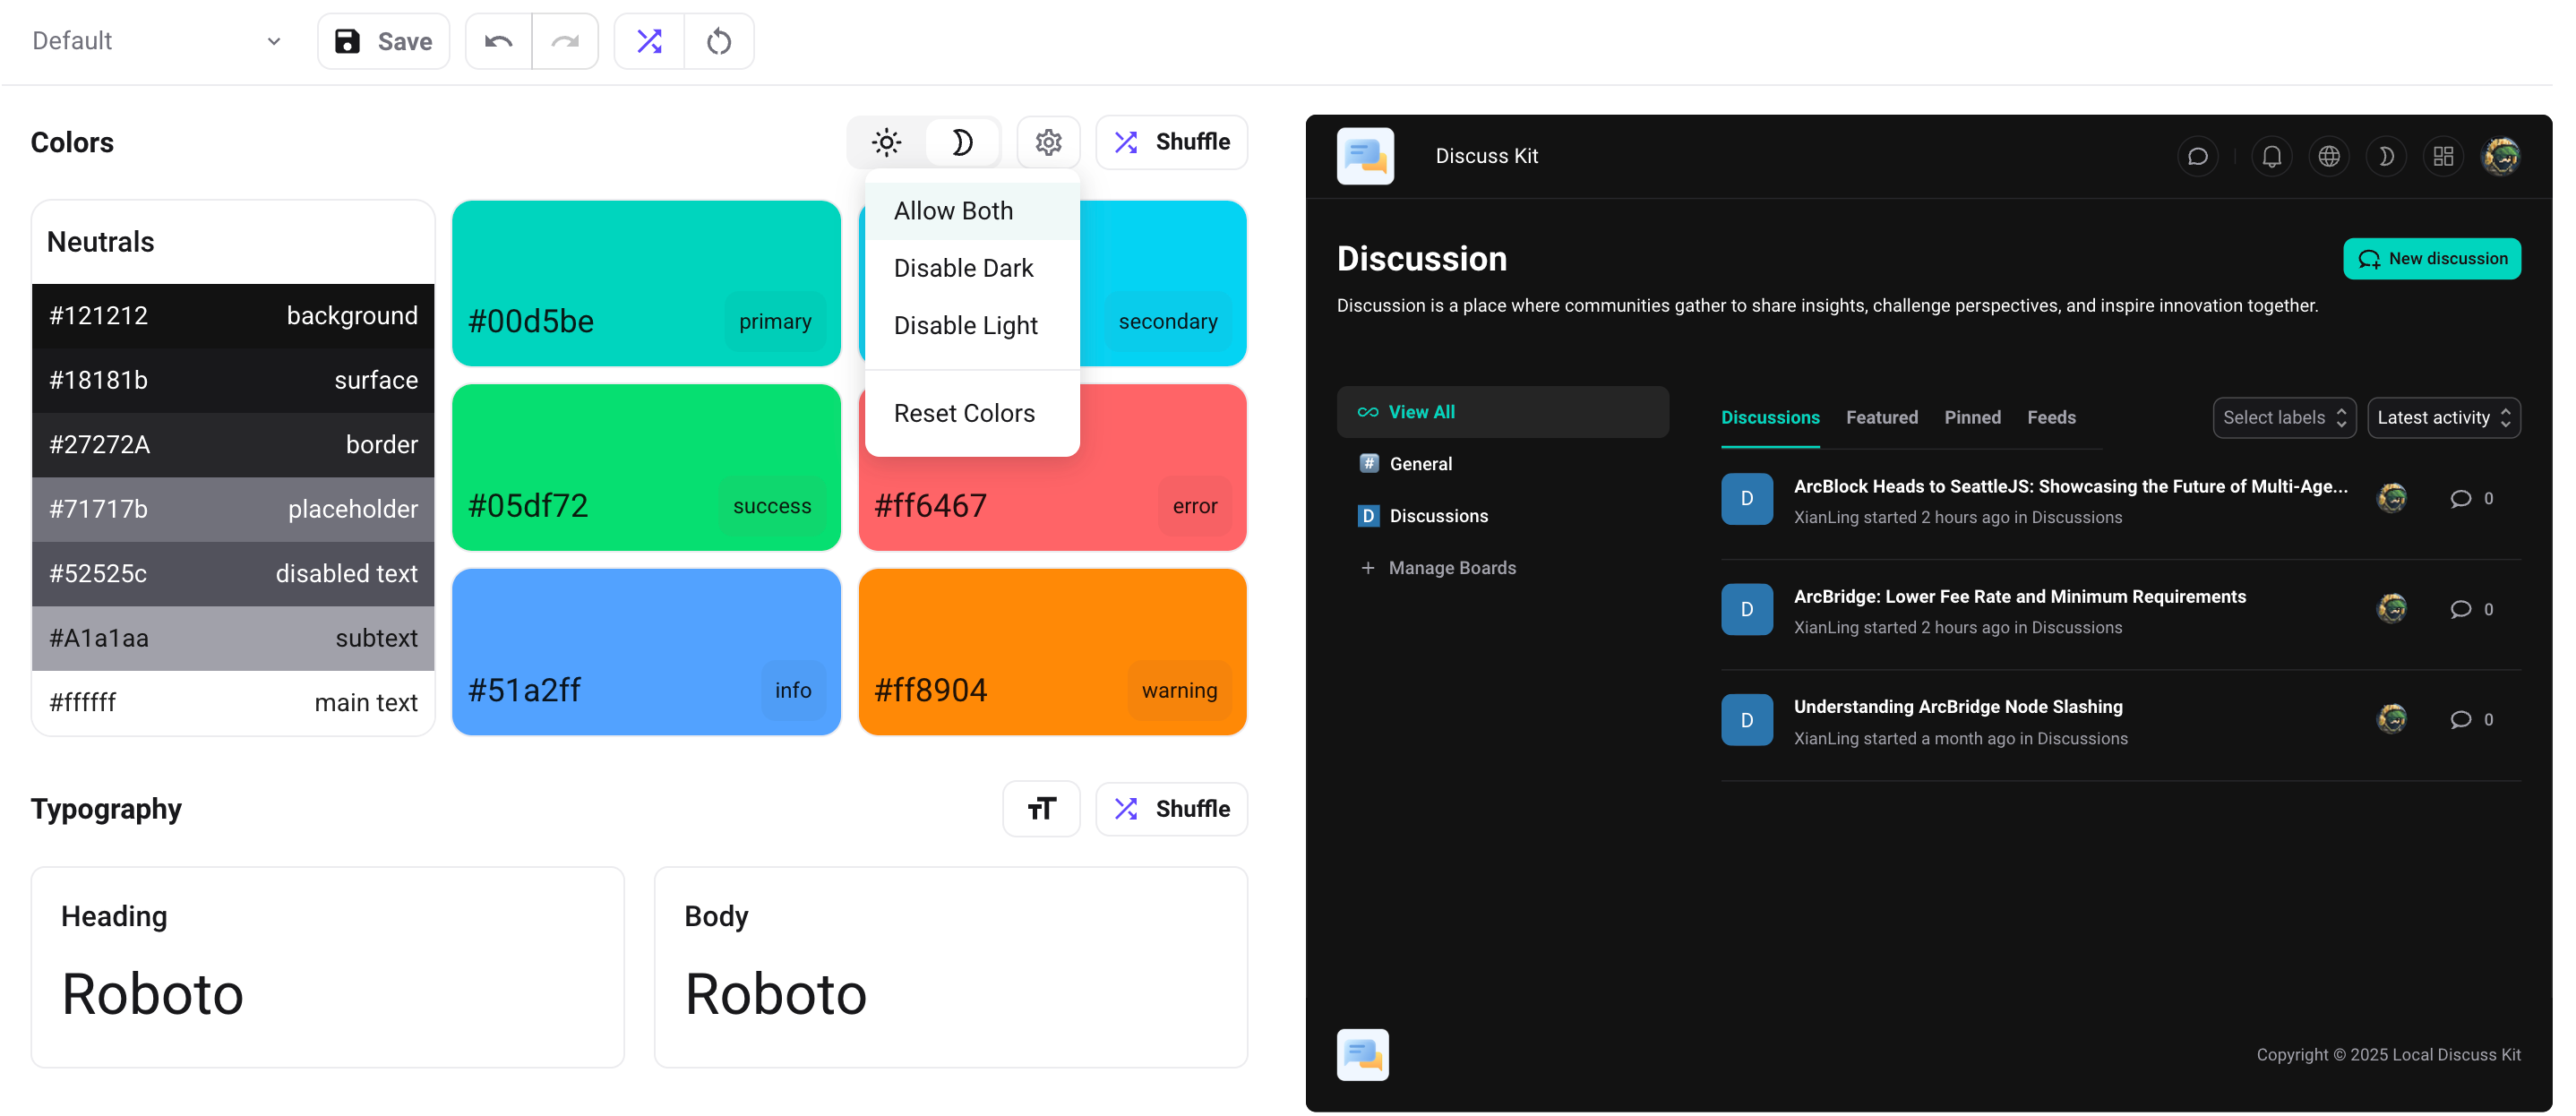Click the undo arrow icon

(498, 41)
